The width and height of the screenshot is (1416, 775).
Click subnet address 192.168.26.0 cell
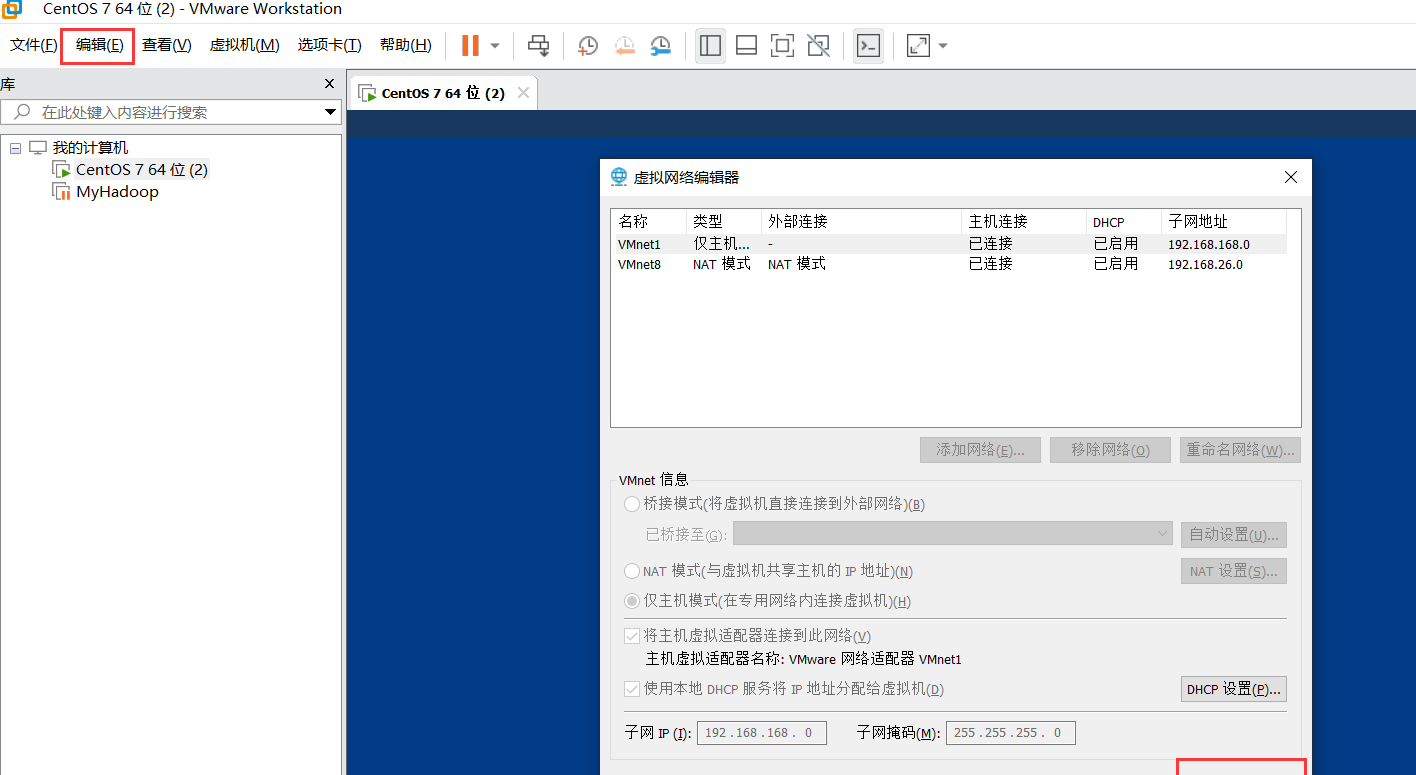1205,265
